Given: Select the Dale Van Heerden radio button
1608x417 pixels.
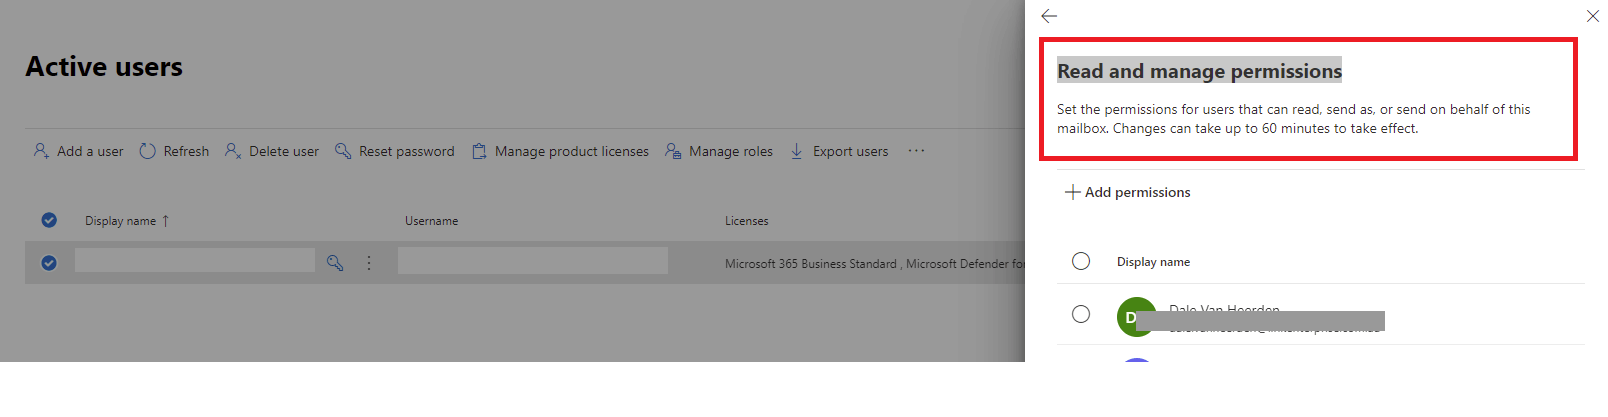Looking at the screenshot, I should [x=1081, y=314].
